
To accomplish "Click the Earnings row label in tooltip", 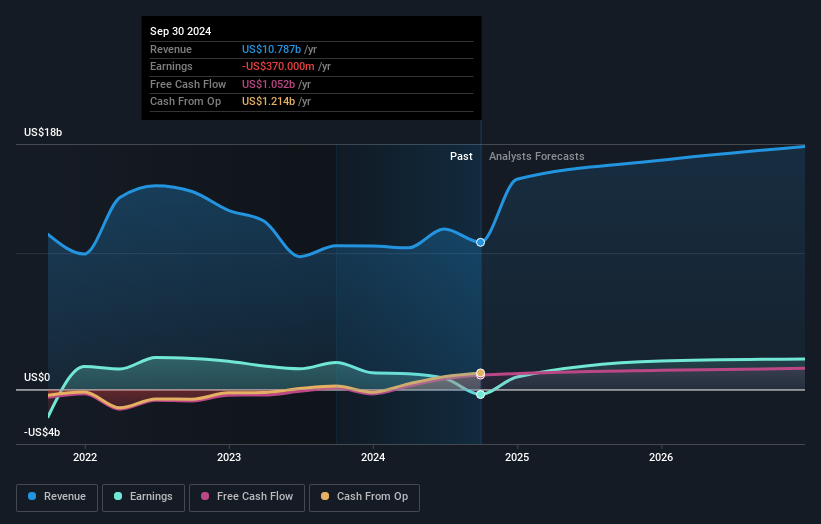I will coord(171,66).
